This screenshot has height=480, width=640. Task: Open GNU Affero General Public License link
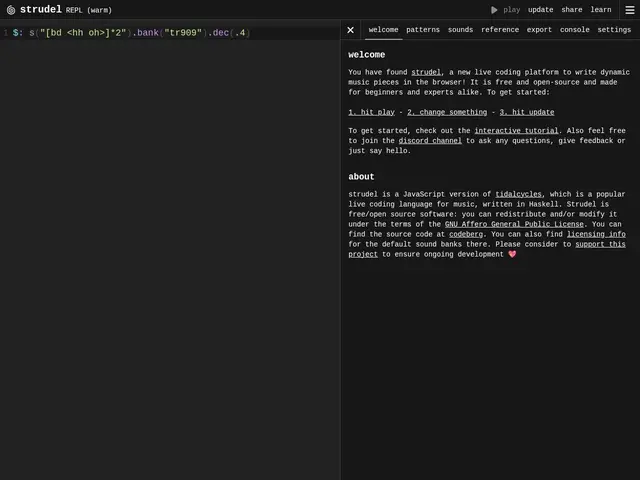coord(514,224)
